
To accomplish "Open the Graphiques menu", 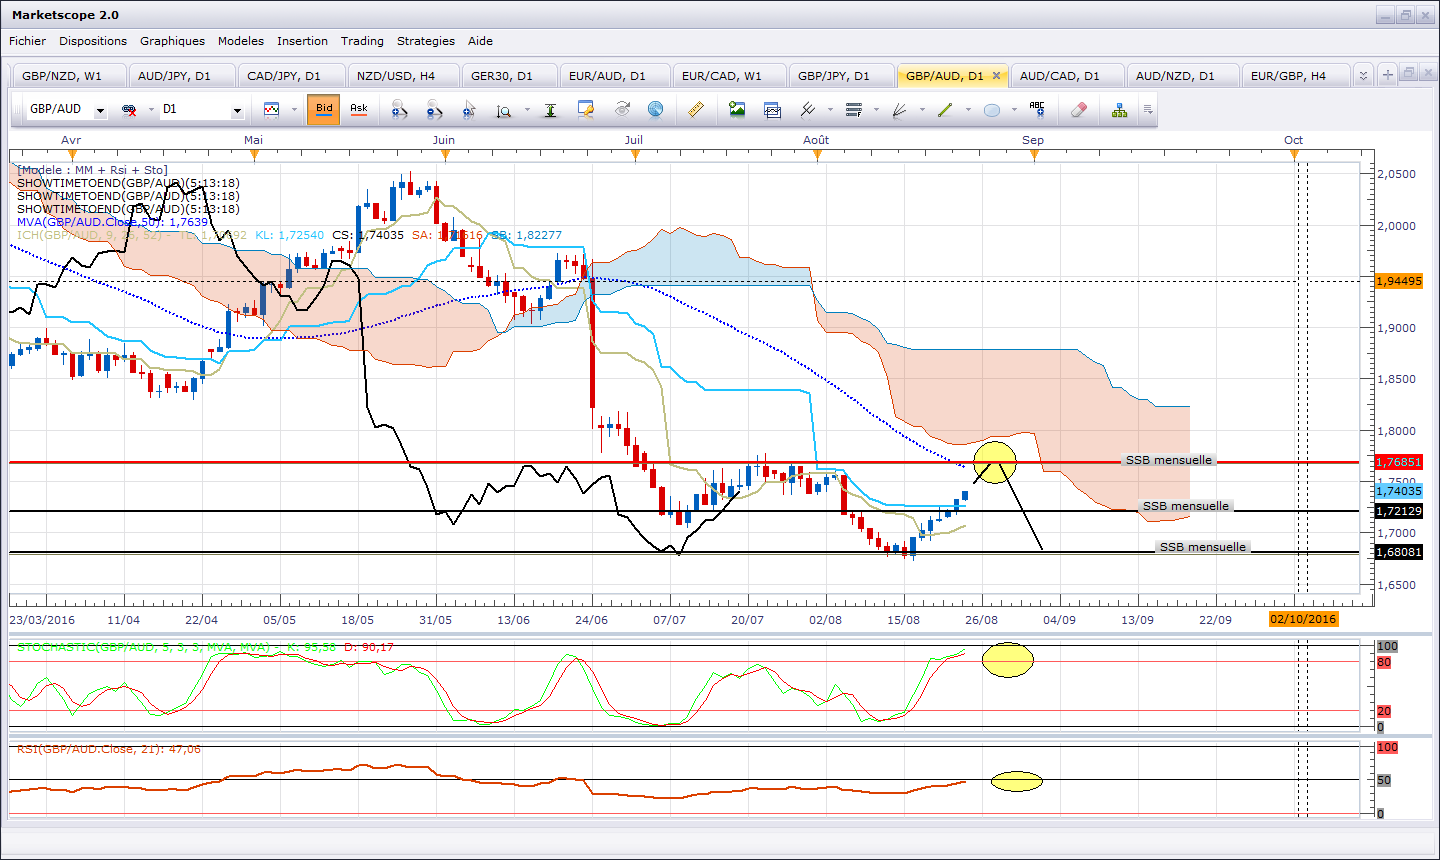I will [172, 41].
